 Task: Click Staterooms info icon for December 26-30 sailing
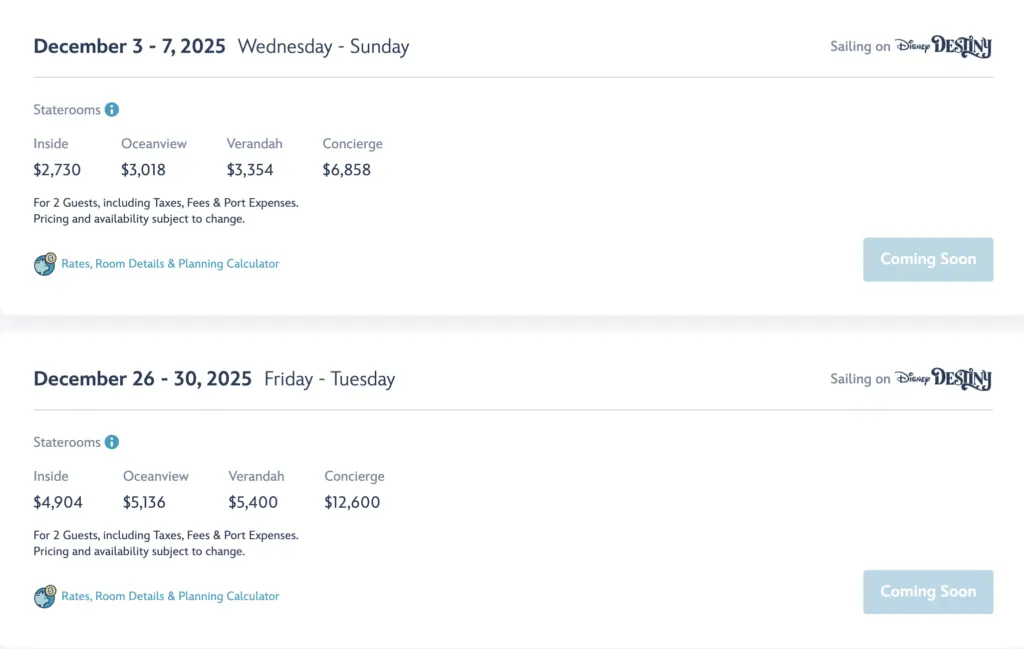pyautogui.click(x=112, y=442)
